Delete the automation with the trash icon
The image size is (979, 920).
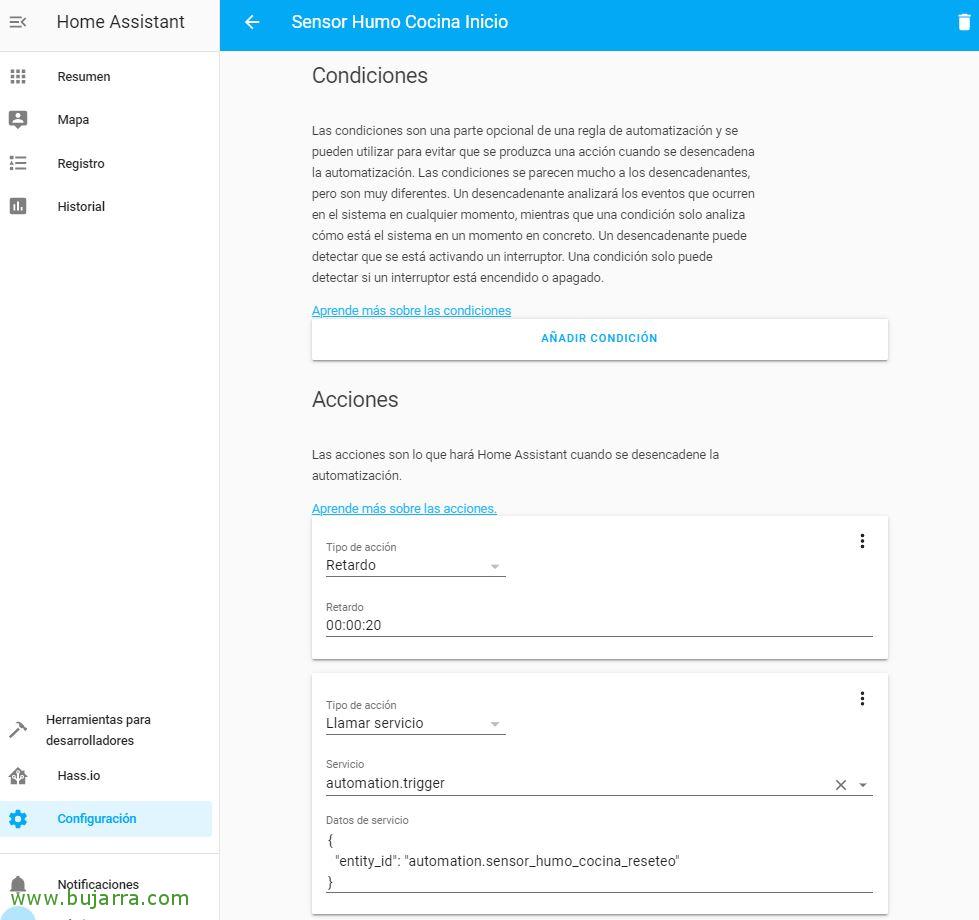pos(964,22)
